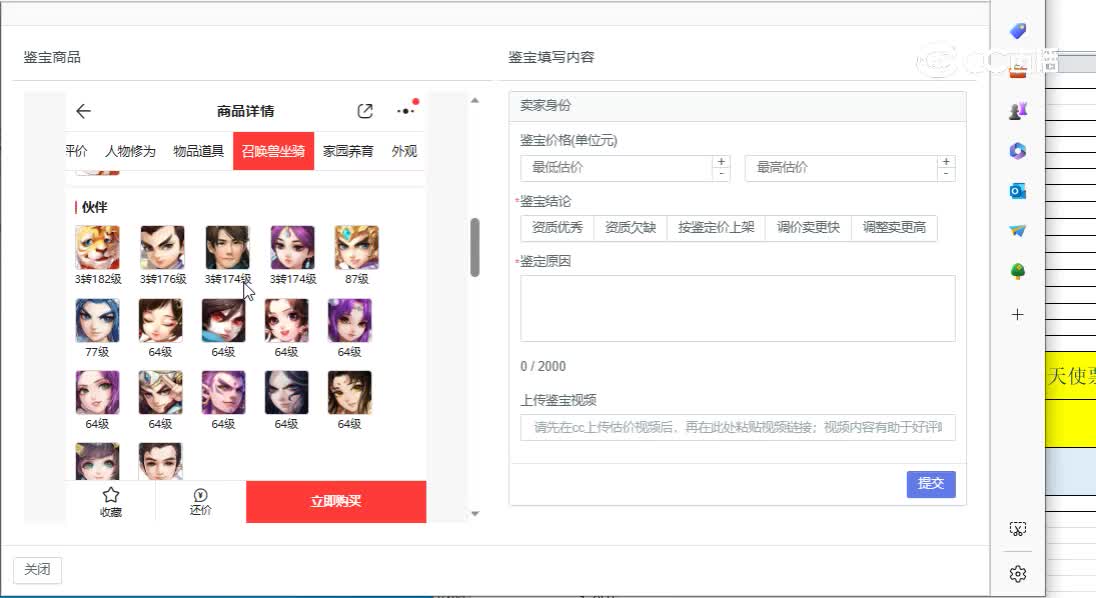Click the scroll up arrow of product panel

pyautogui.click(x=475, y=101)
